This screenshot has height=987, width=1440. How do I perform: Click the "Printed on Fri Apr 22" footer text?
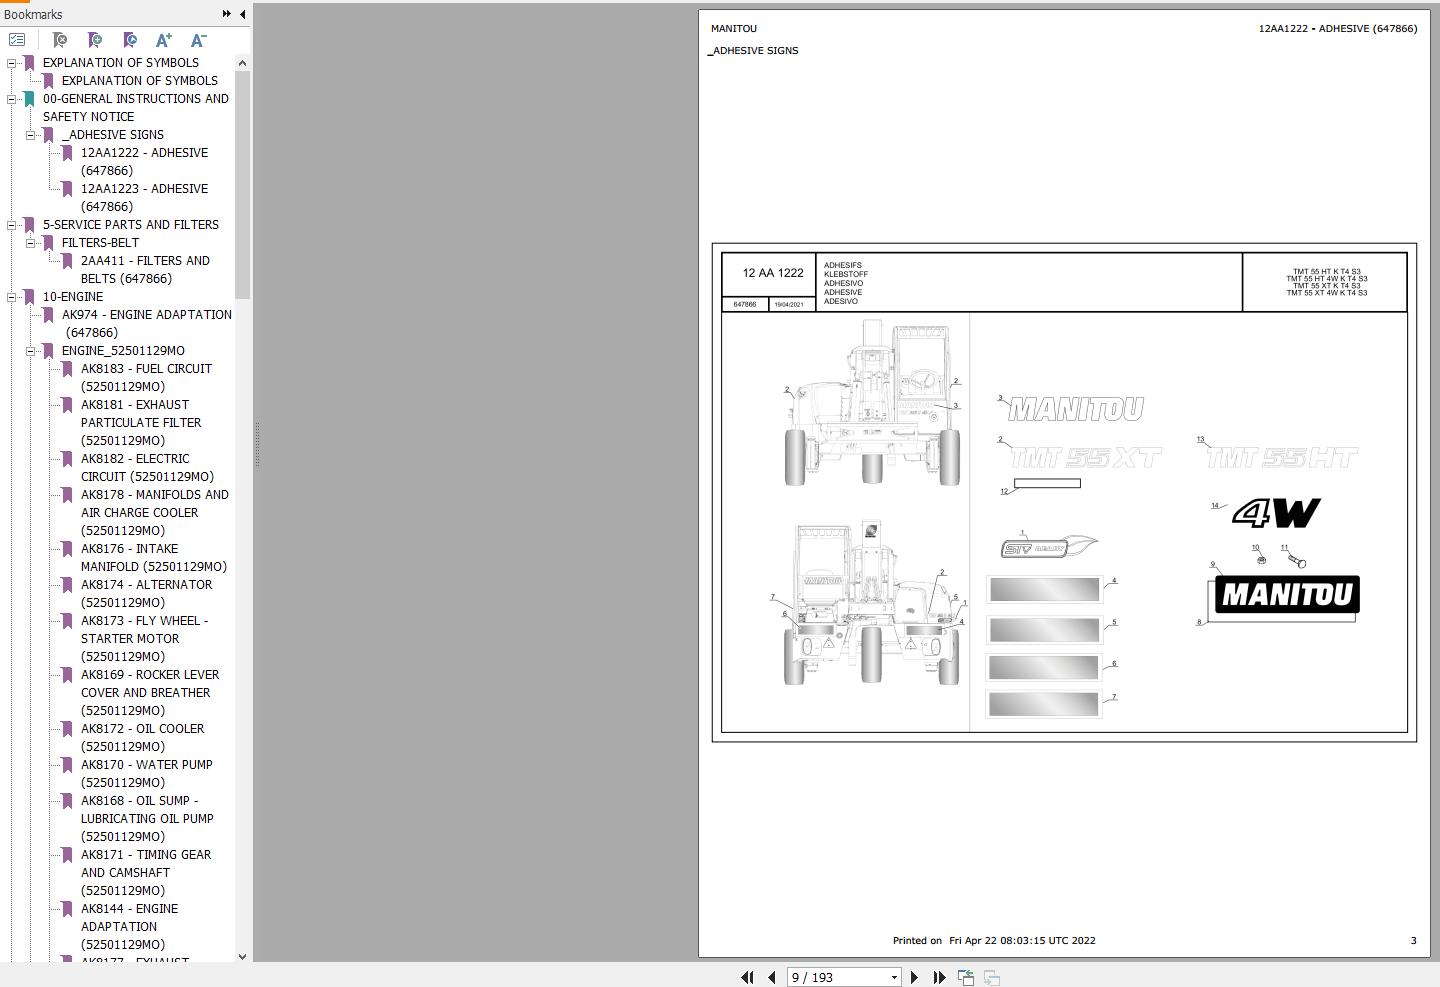pos(994,941)
